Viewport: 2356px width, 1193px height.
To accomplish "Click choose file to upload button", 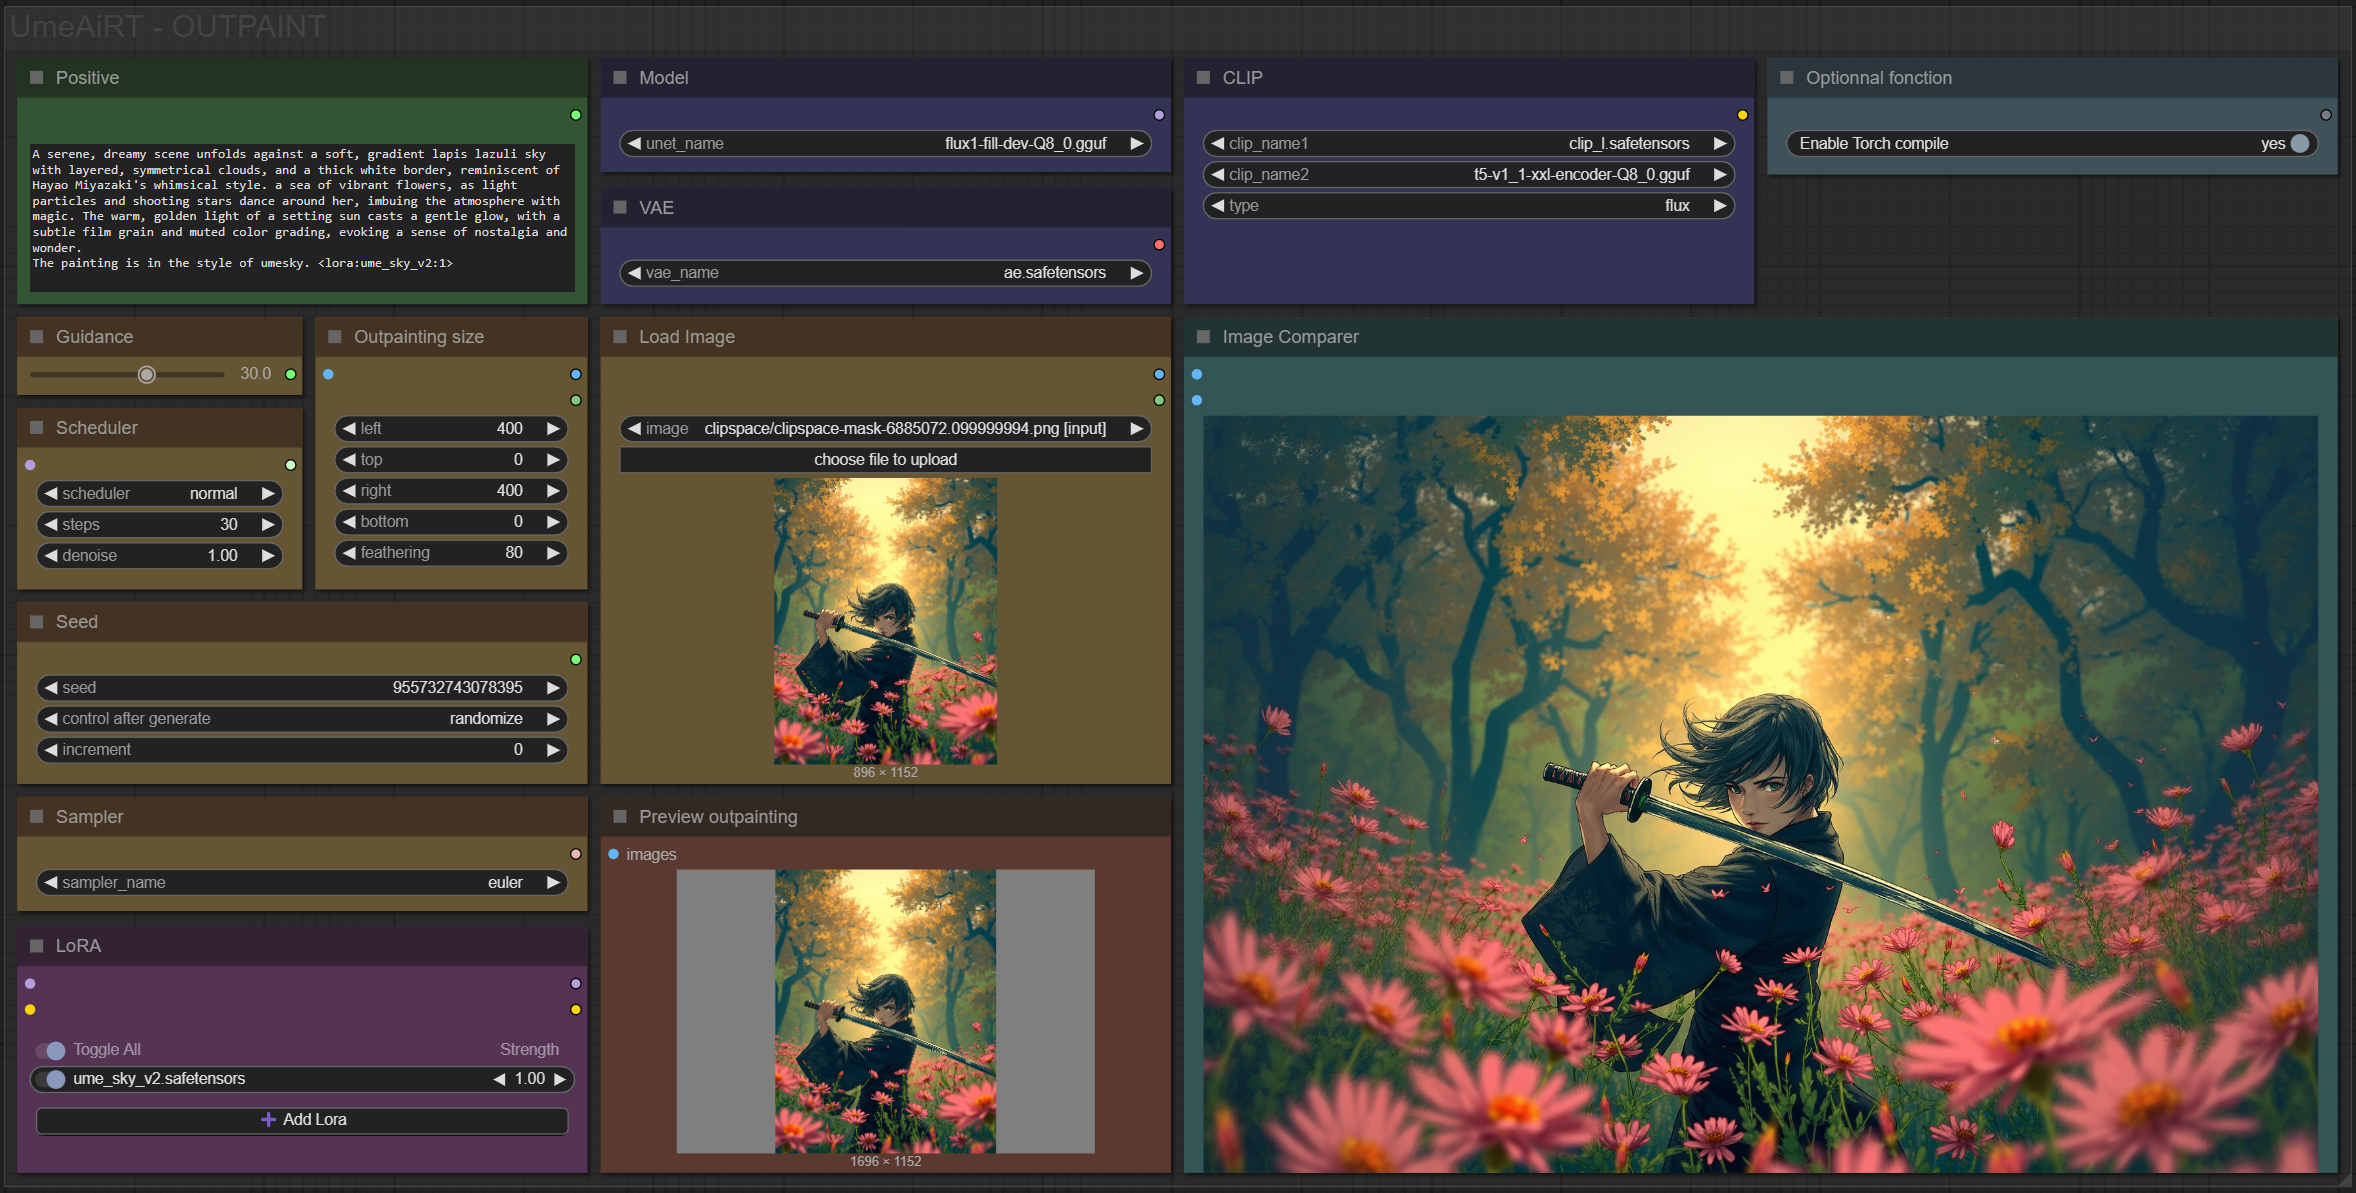I will pos(885,460).
